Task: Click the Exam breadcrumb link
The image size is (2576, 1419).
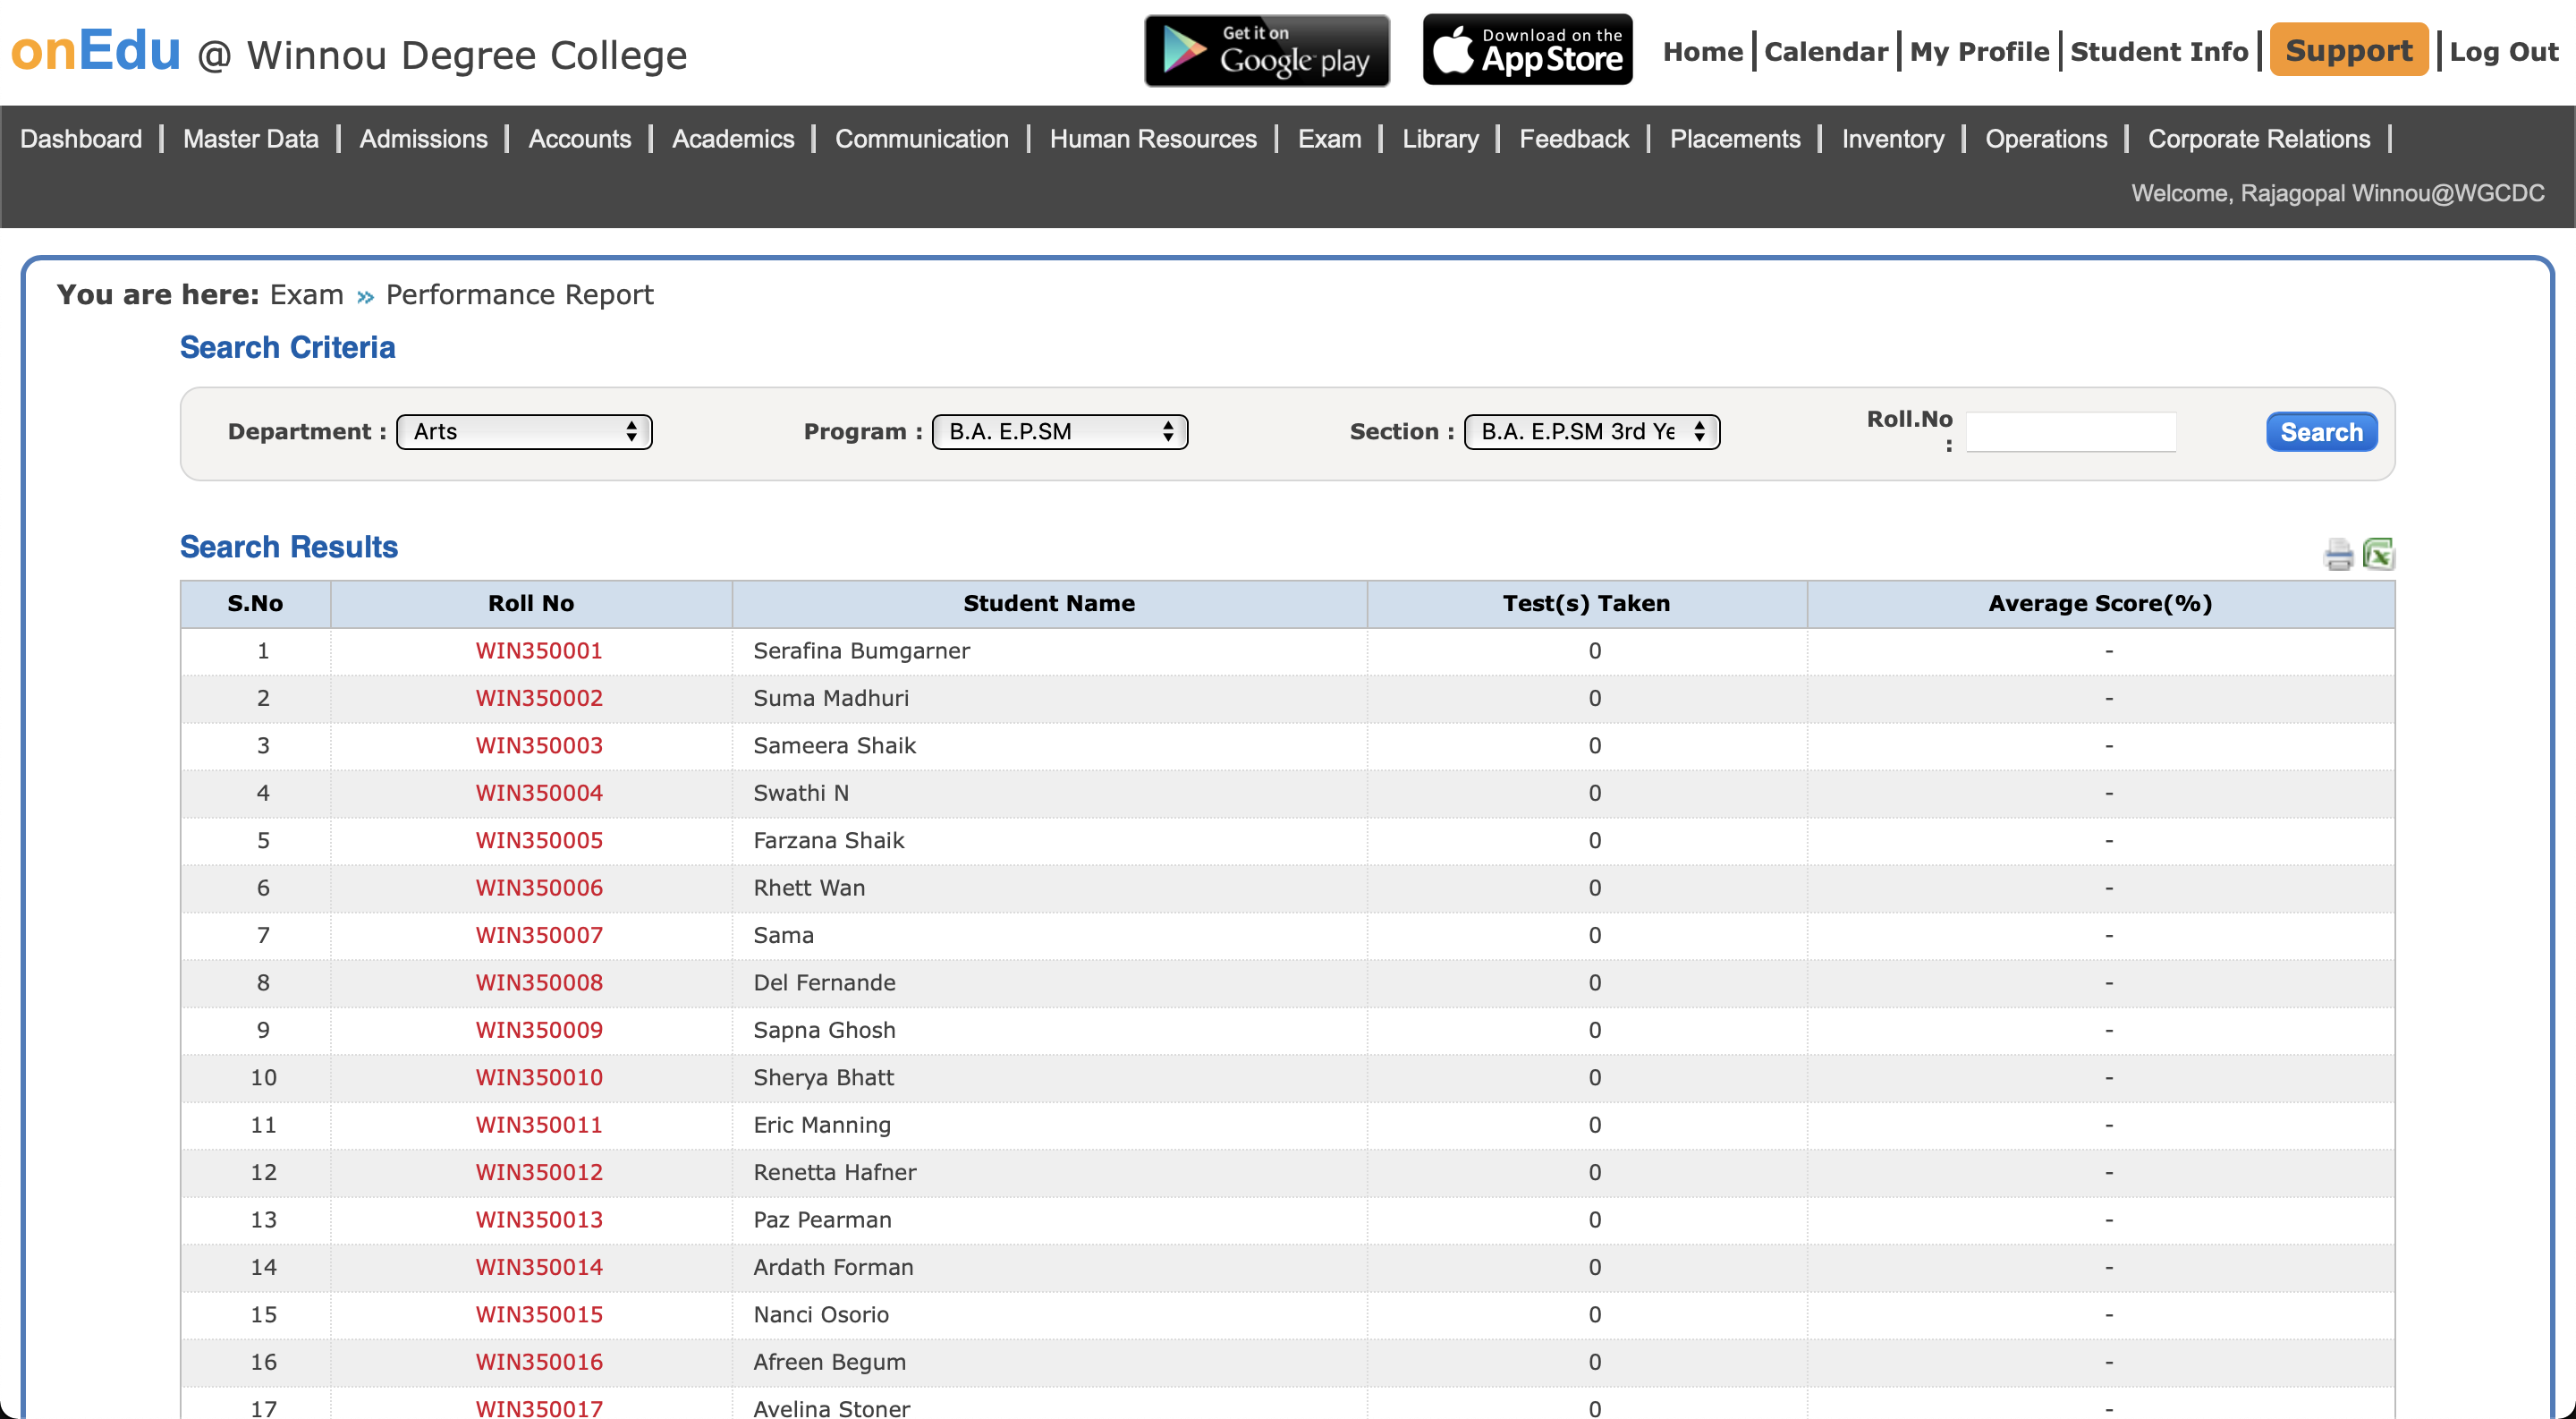Action: [x=306, y=295]
